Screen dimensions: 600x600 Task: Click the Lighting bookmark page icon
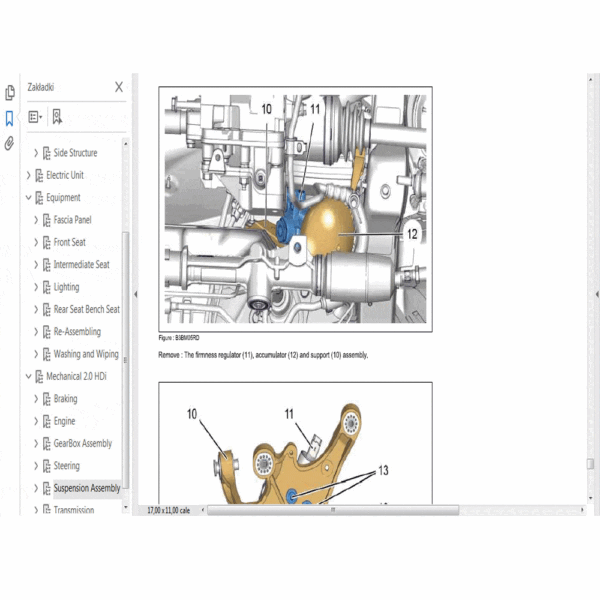pos(46,287)
